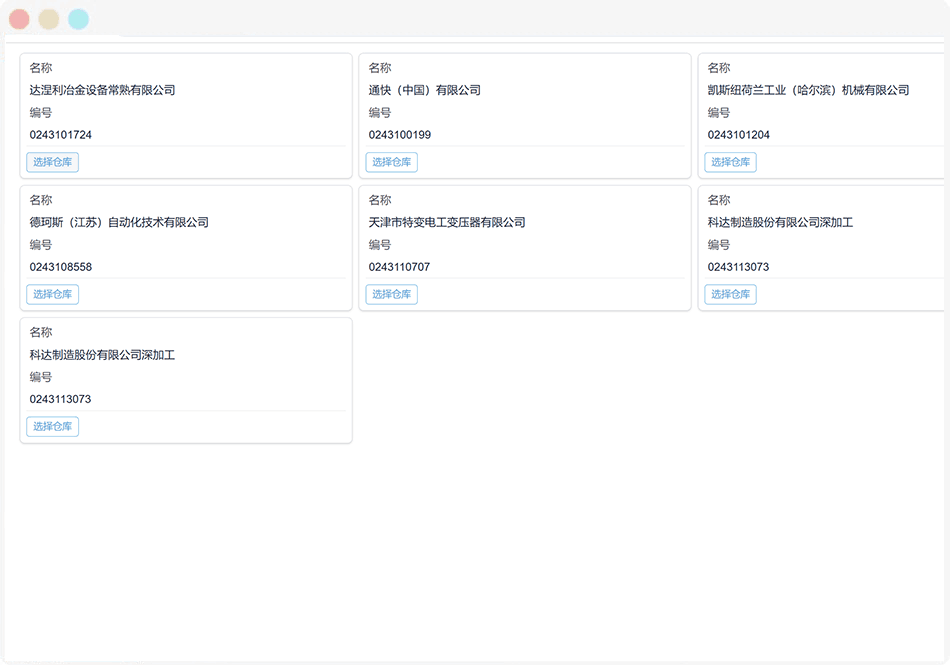Click the code 0243108558
This screenshot has height=665, width=950.
click(61, 266)
